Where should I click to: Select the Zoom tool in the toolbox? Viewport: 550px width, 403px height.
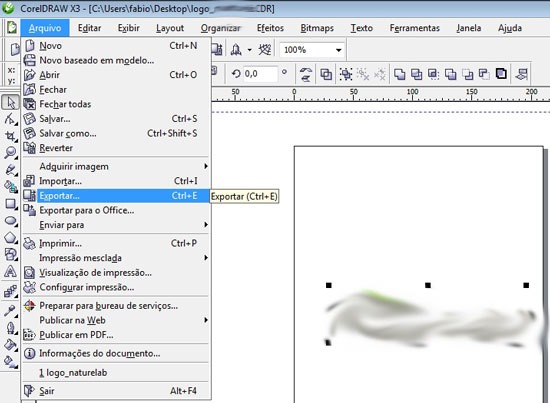point(11,153)
